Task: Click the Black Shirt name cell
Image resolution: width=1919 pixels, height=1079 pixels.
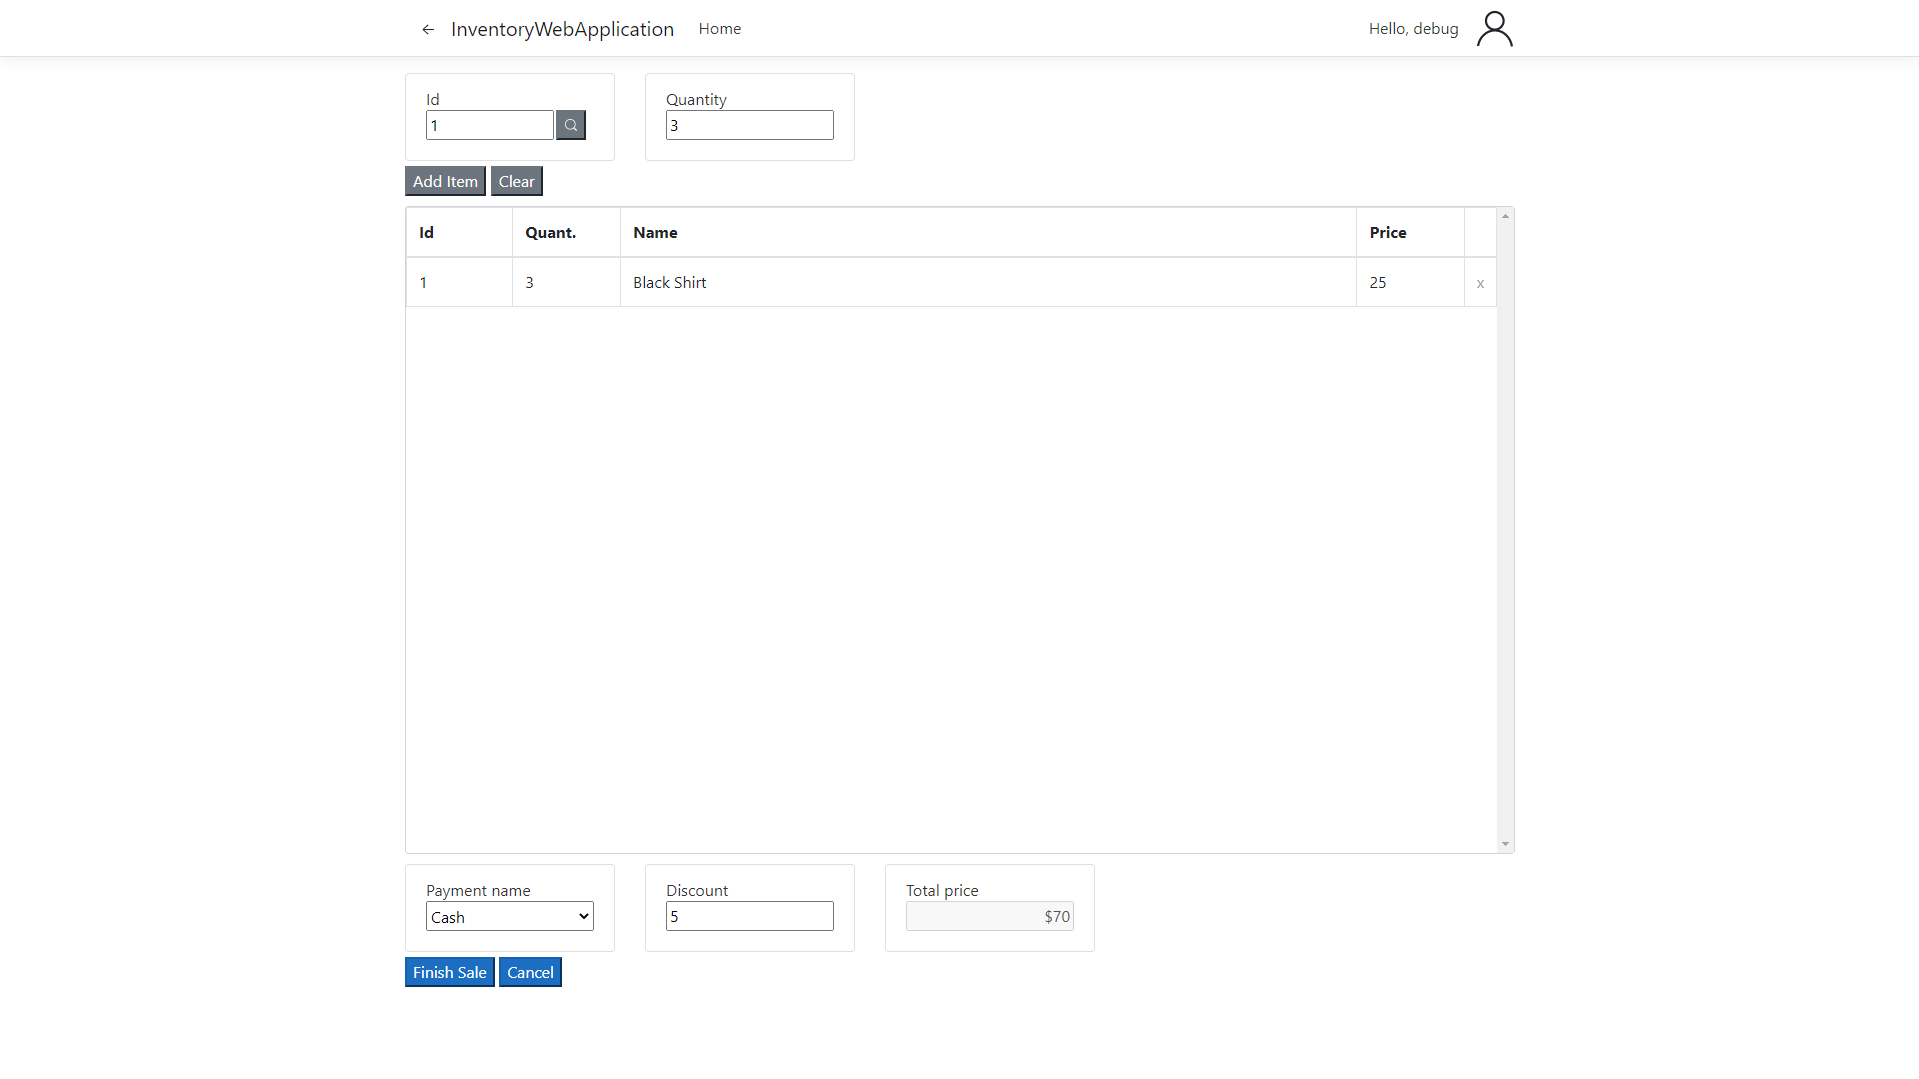Action: (x=988, y=283)
